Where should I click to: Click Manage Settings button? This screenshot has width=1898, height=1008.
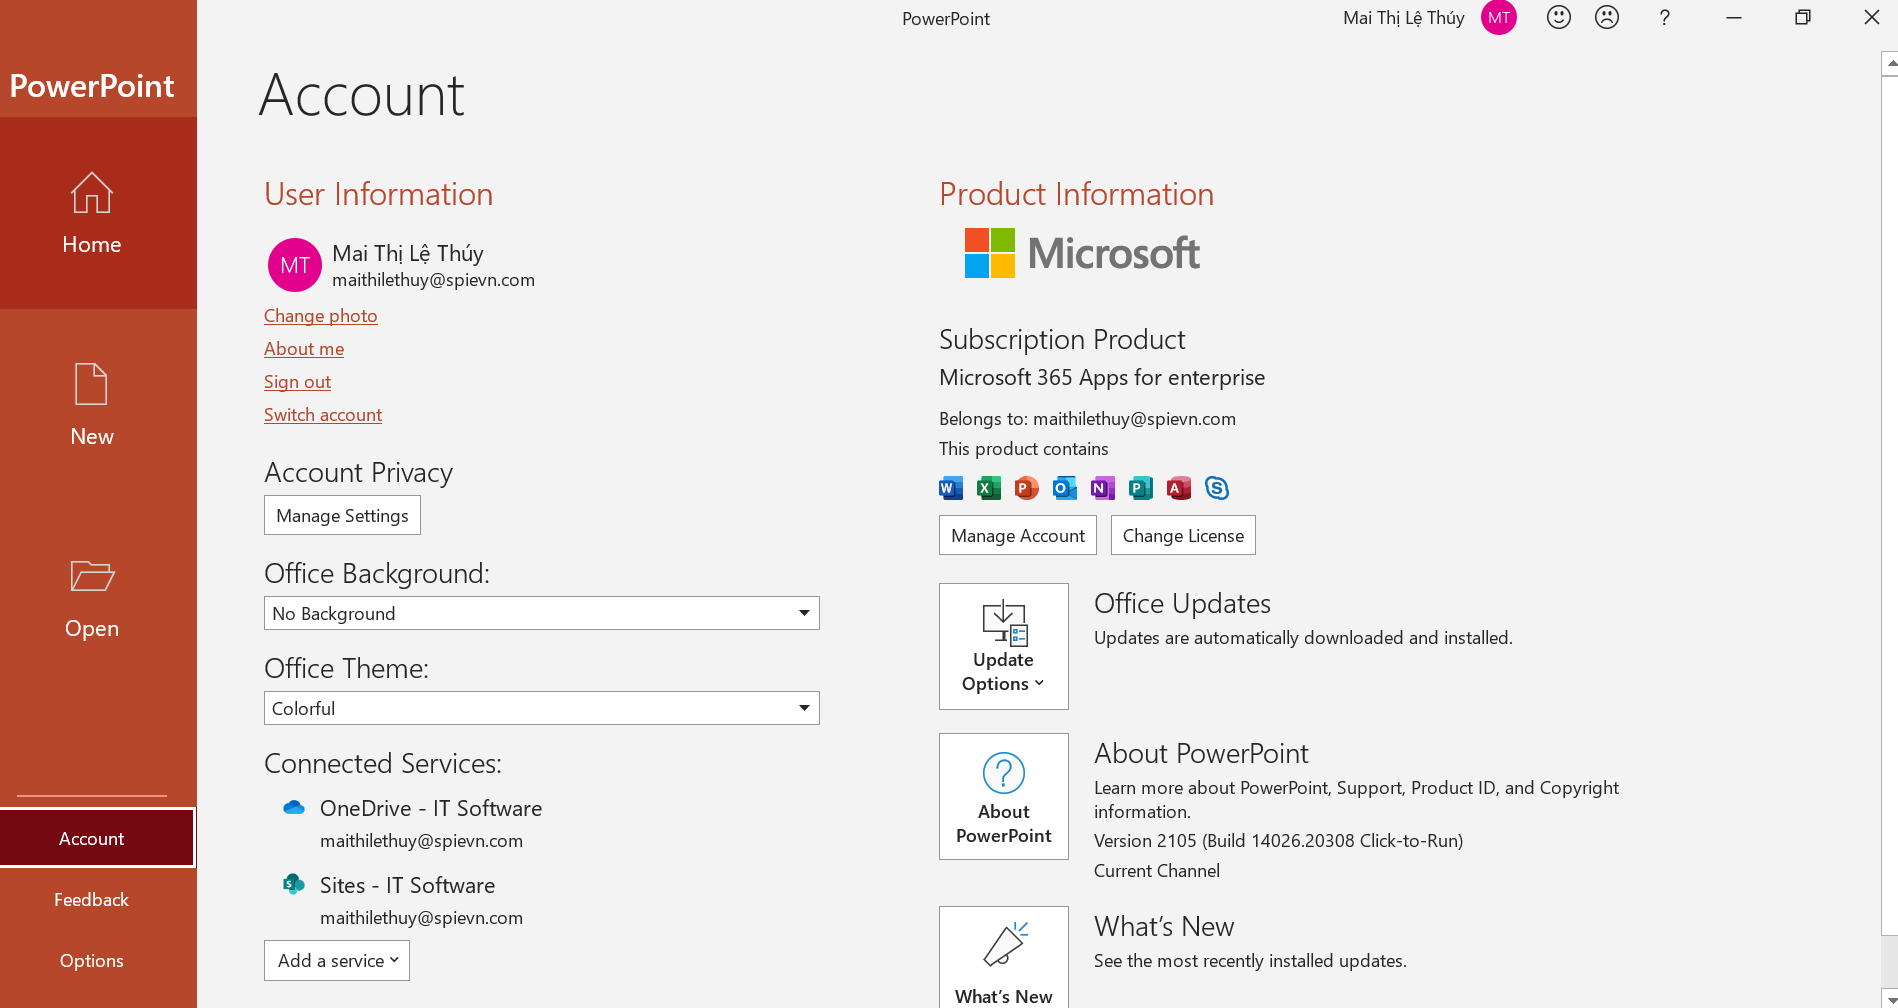pos(342,515)
